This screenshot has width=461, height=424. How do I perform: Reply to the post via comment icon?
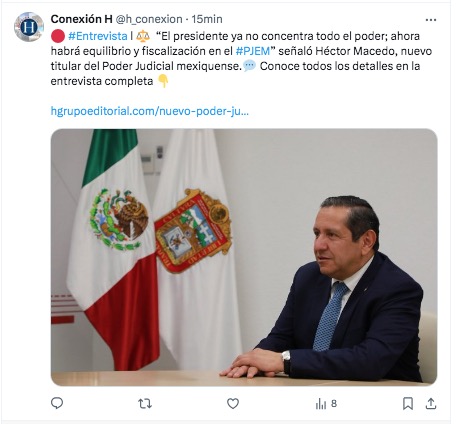[57, 404]
